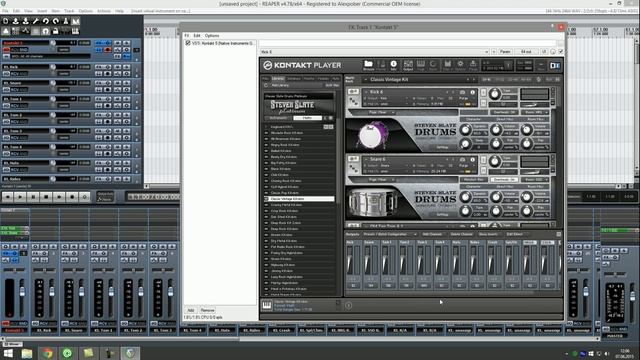
Task: Open FX window Options menu
Action: (x=212, y=36)
